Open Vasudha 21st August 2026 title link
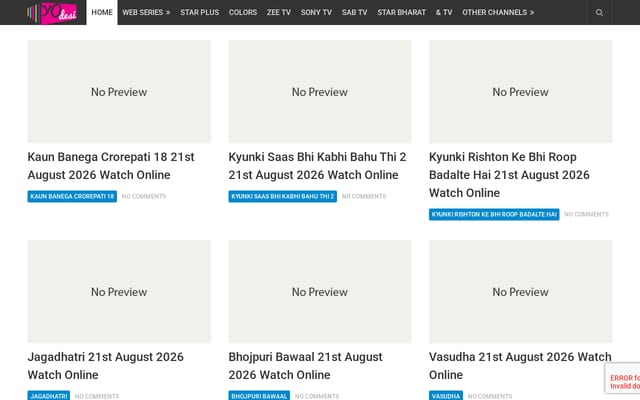This screenshot has width=640, height=400. (x=520, y=366)
